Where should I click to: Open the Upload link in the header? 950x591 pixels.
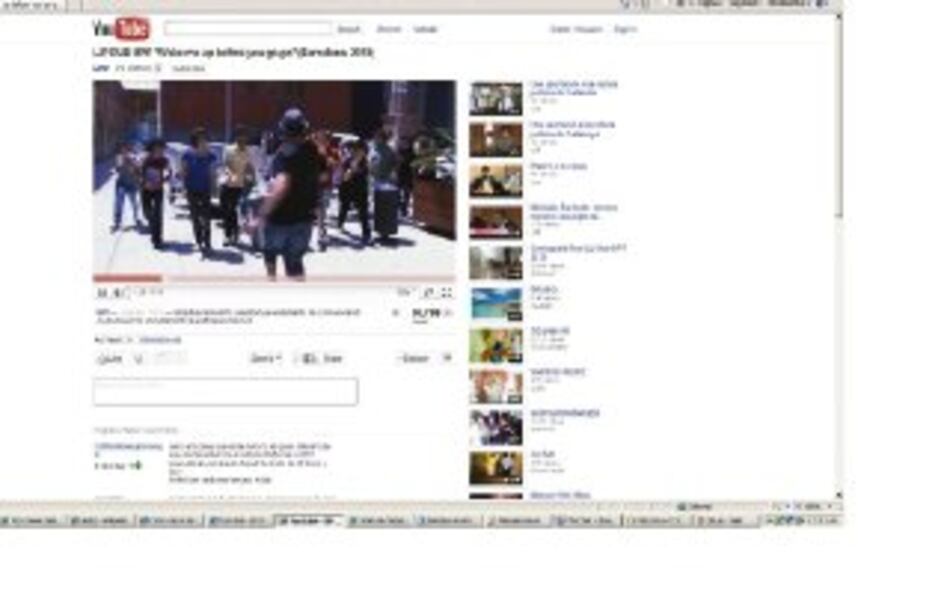click(425, 29)
